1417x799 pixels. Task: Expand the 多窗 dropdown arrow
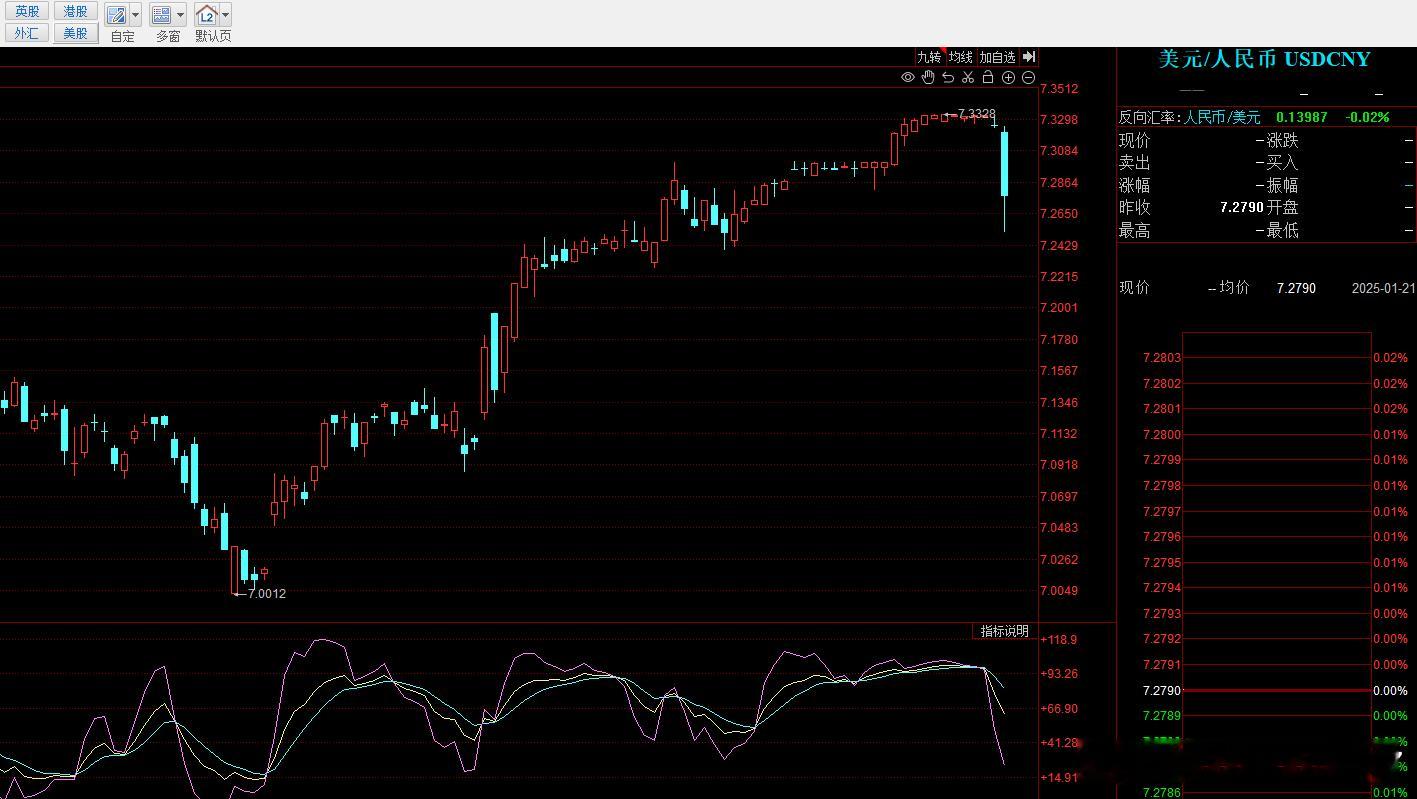[x=180, y=15]
